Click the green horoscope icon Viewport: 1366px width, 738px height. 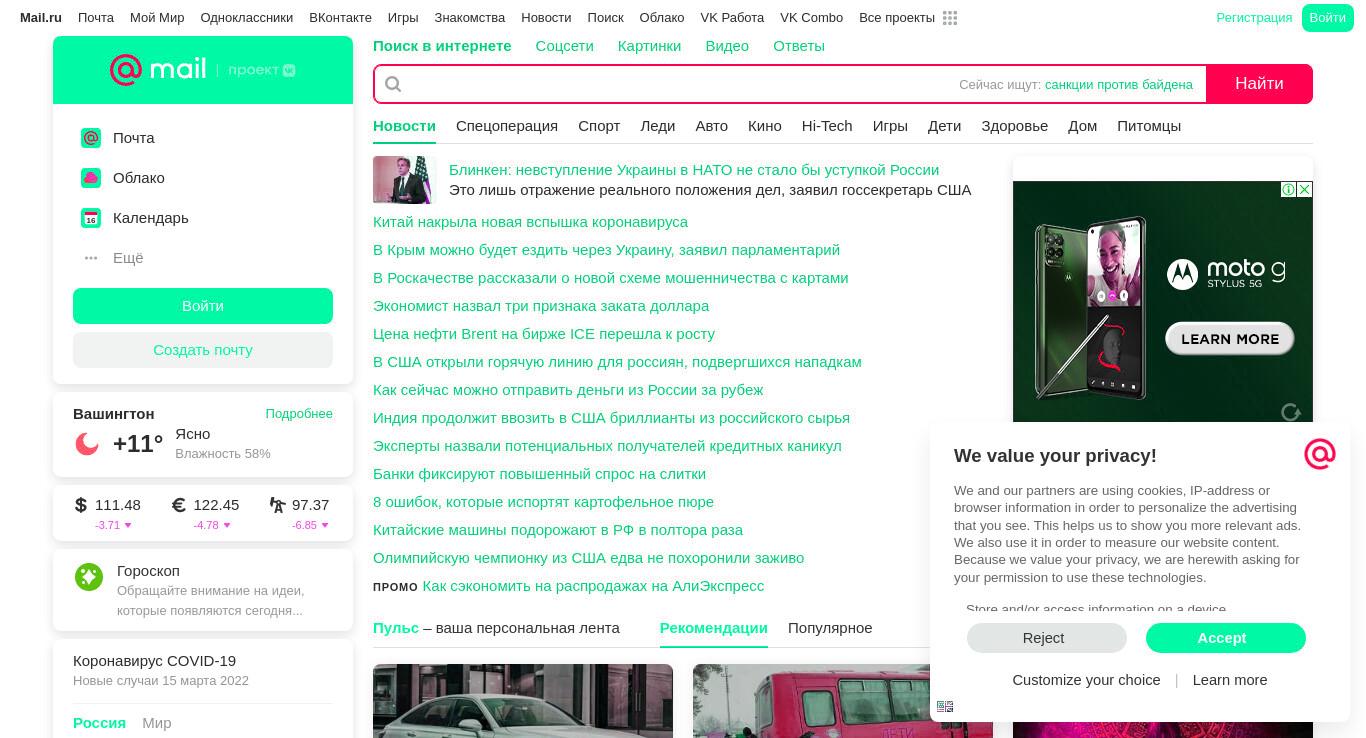click(89, 577)
